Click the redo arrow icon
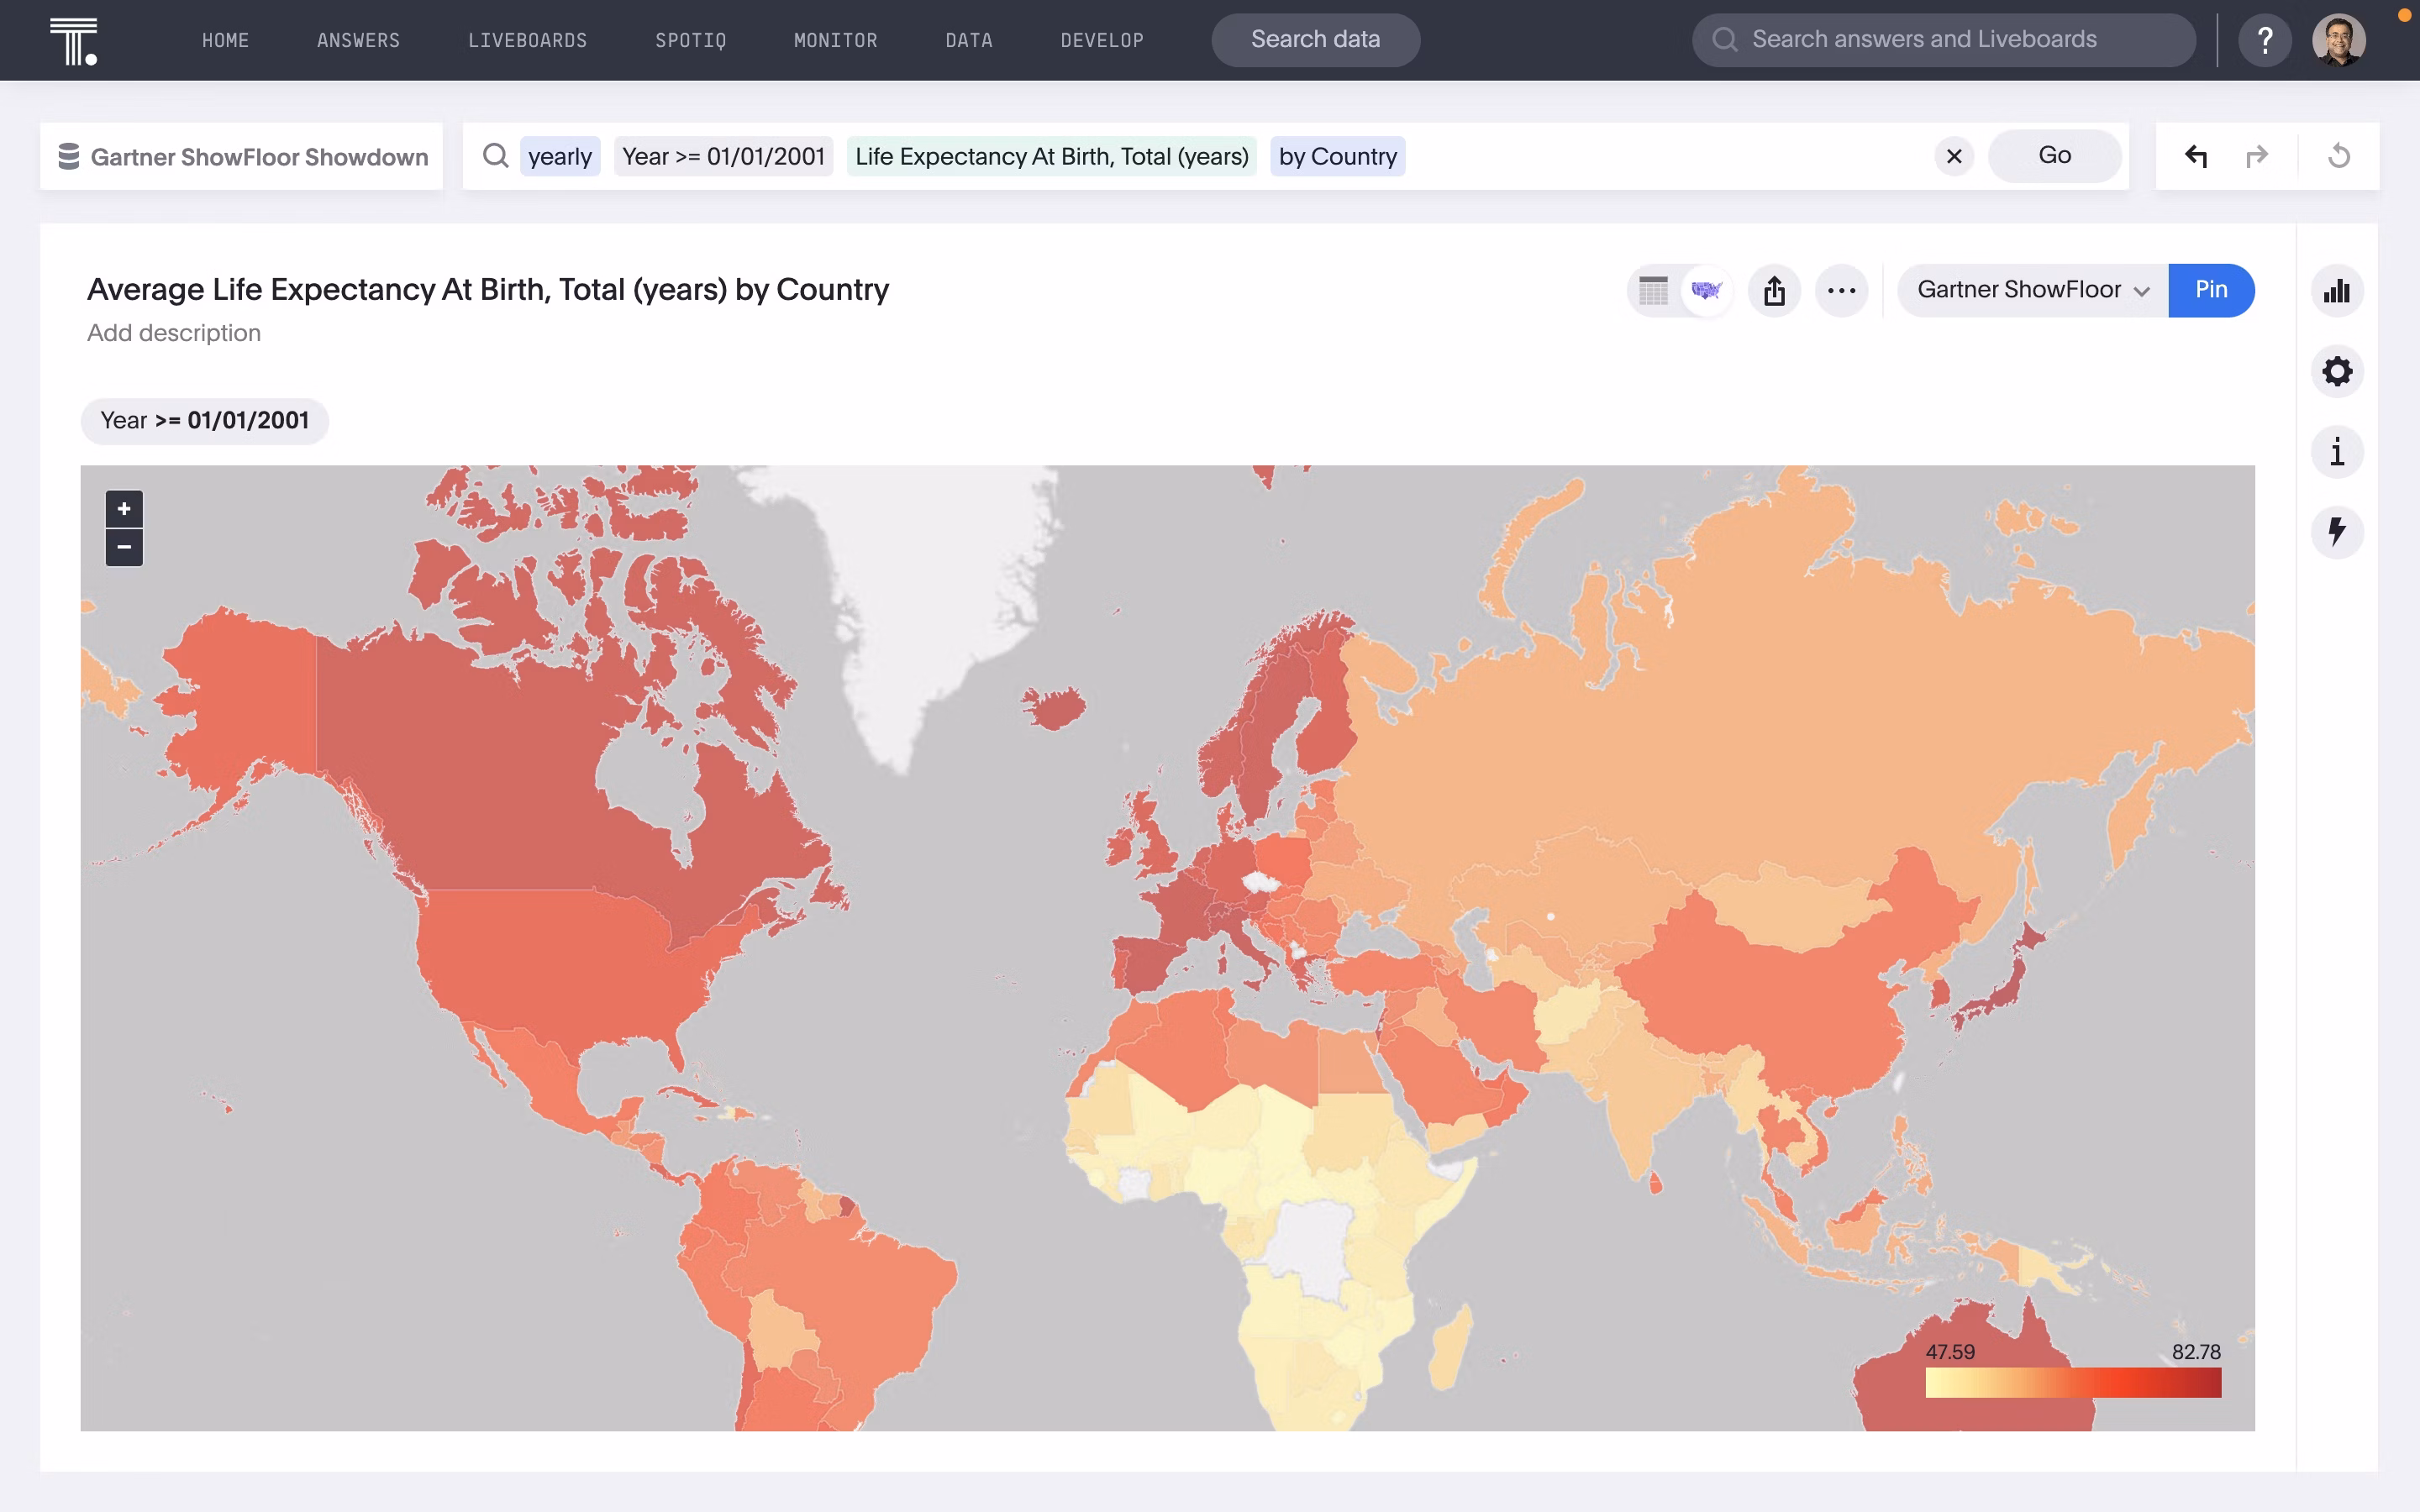 [x=2257, y=156]
